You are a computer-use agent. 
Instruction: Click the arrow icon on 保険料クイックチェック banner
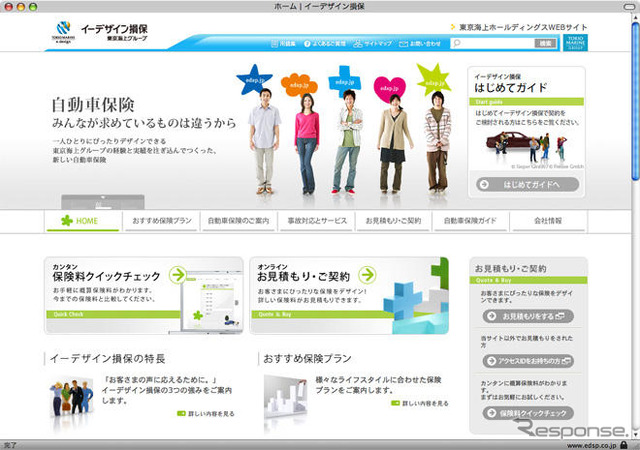(x=178, y=275)
